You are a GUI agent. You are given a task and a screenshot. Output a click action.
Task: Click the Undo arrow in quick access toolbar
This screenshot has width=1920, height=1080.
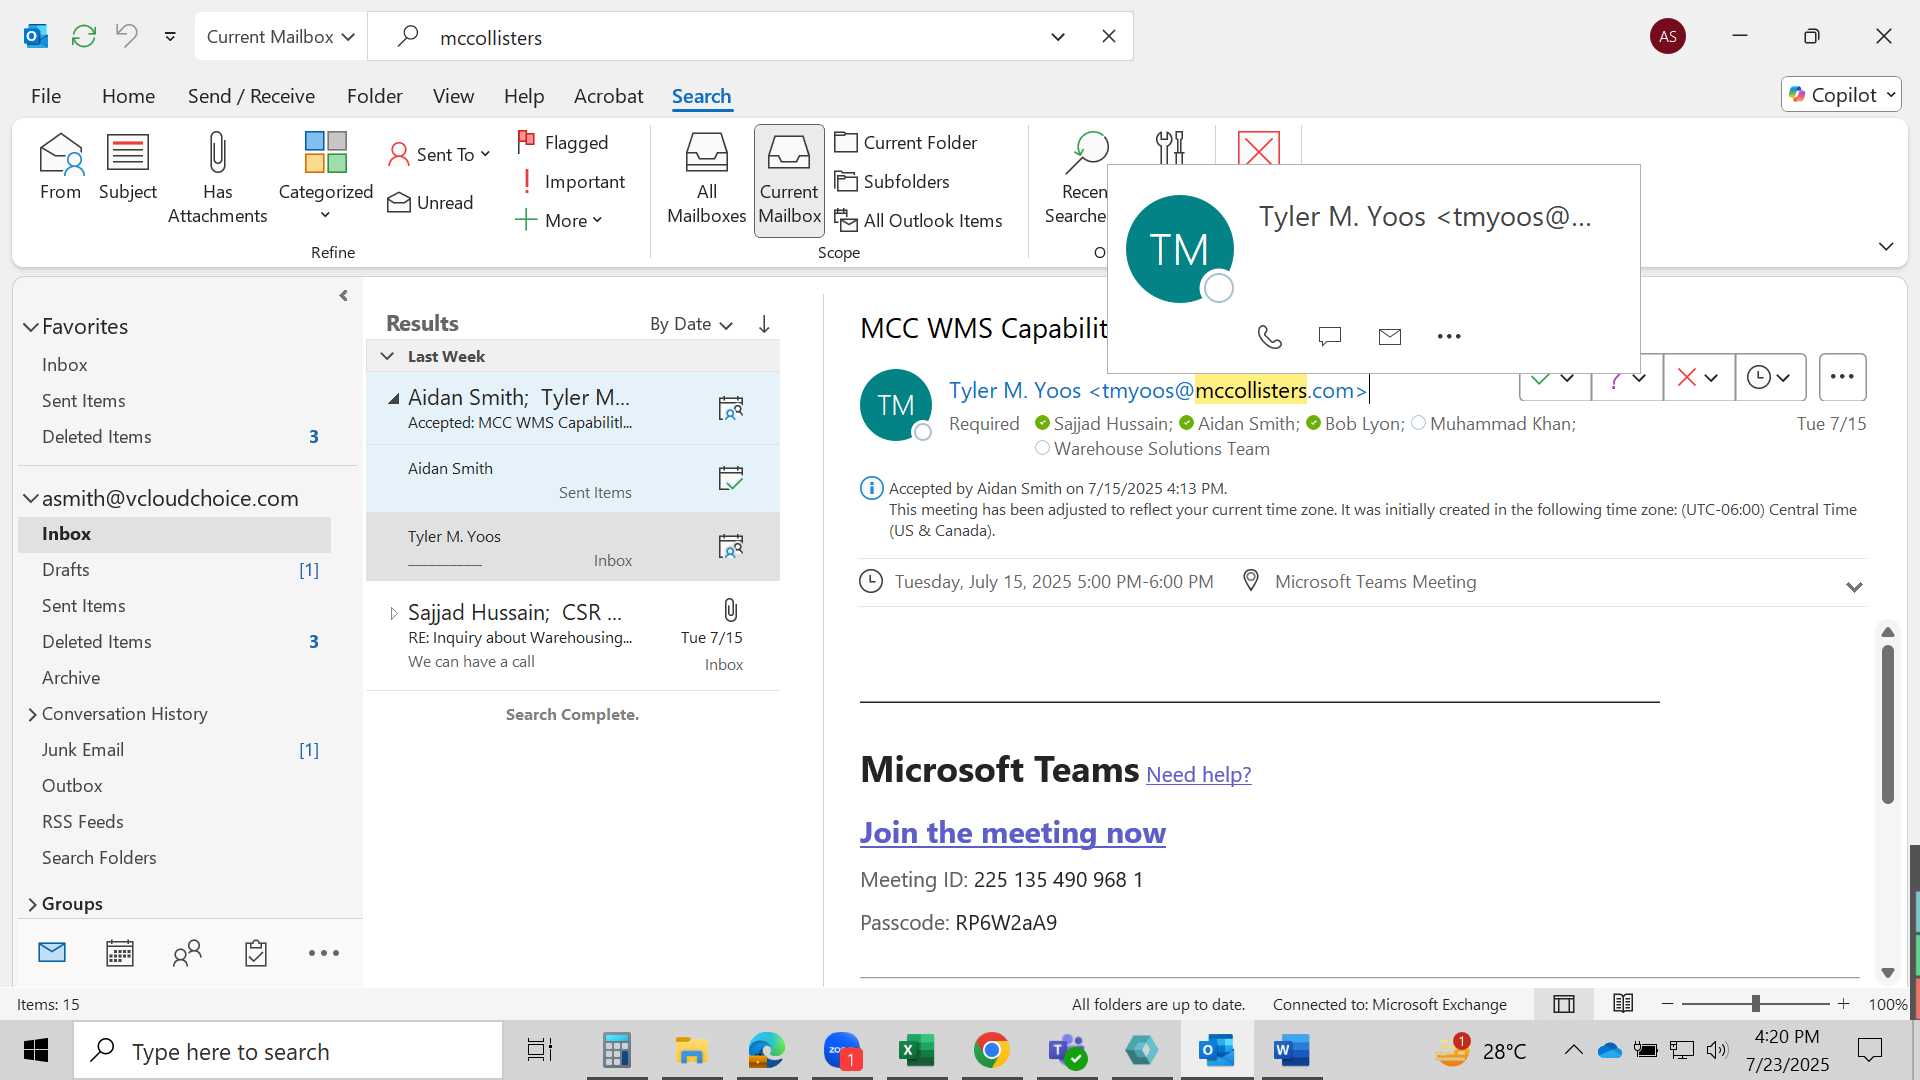pyautogui.click(x=127, y=36)
